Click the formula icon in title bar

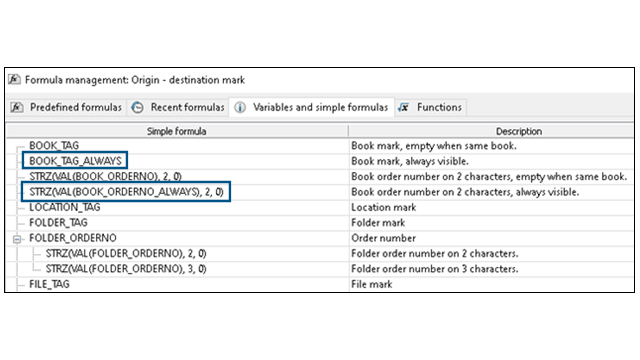[x=14, y=79]
